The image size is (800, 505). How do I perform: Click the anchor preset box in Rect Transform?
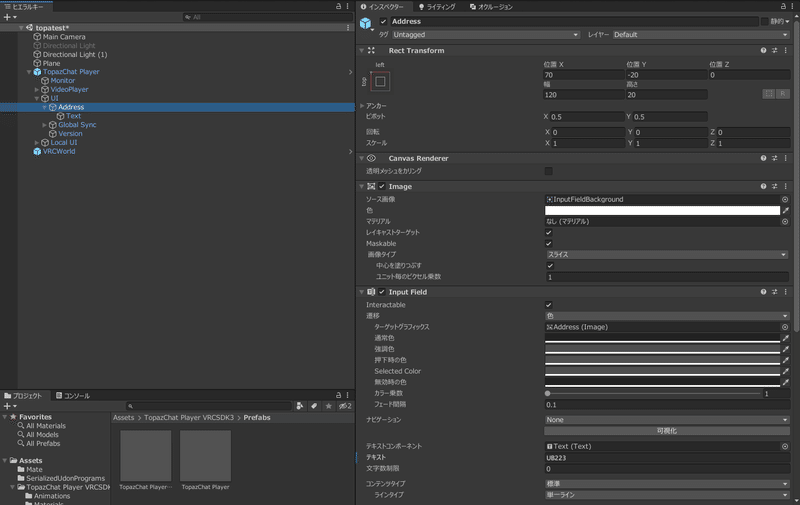point(381,80)
